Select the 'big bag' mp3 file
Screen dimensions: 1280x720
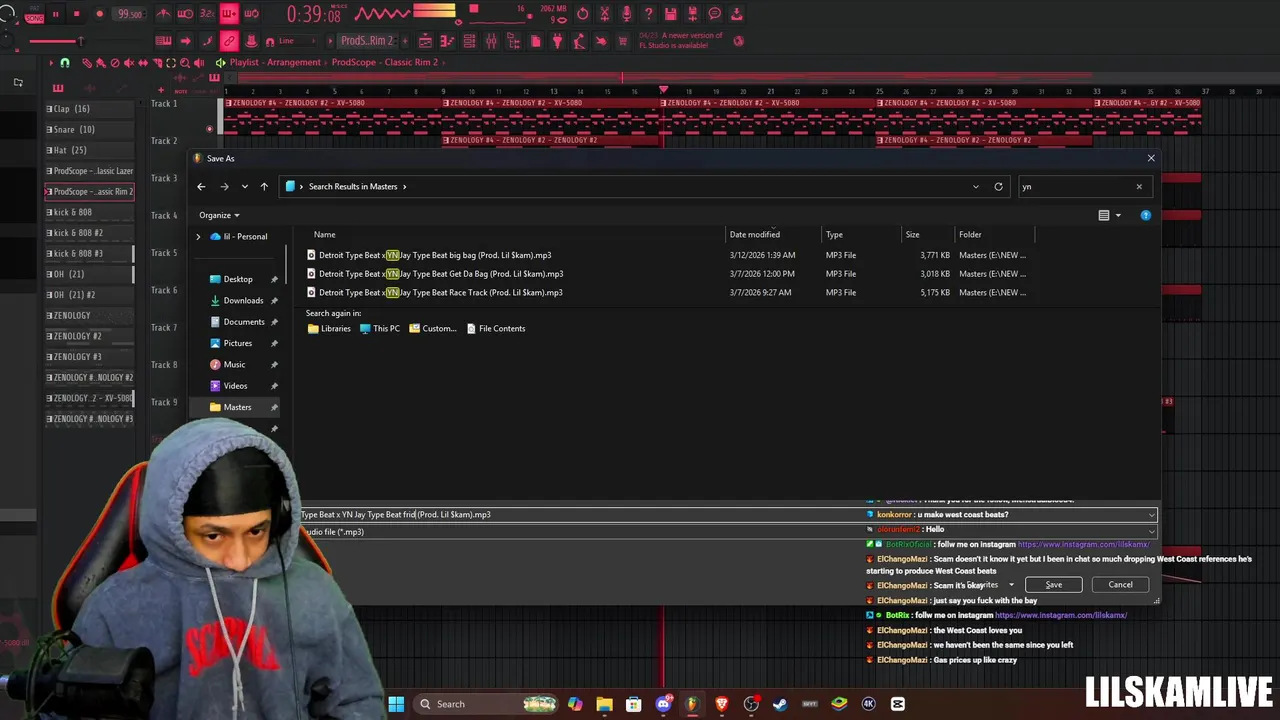click(x=434, y=255)
